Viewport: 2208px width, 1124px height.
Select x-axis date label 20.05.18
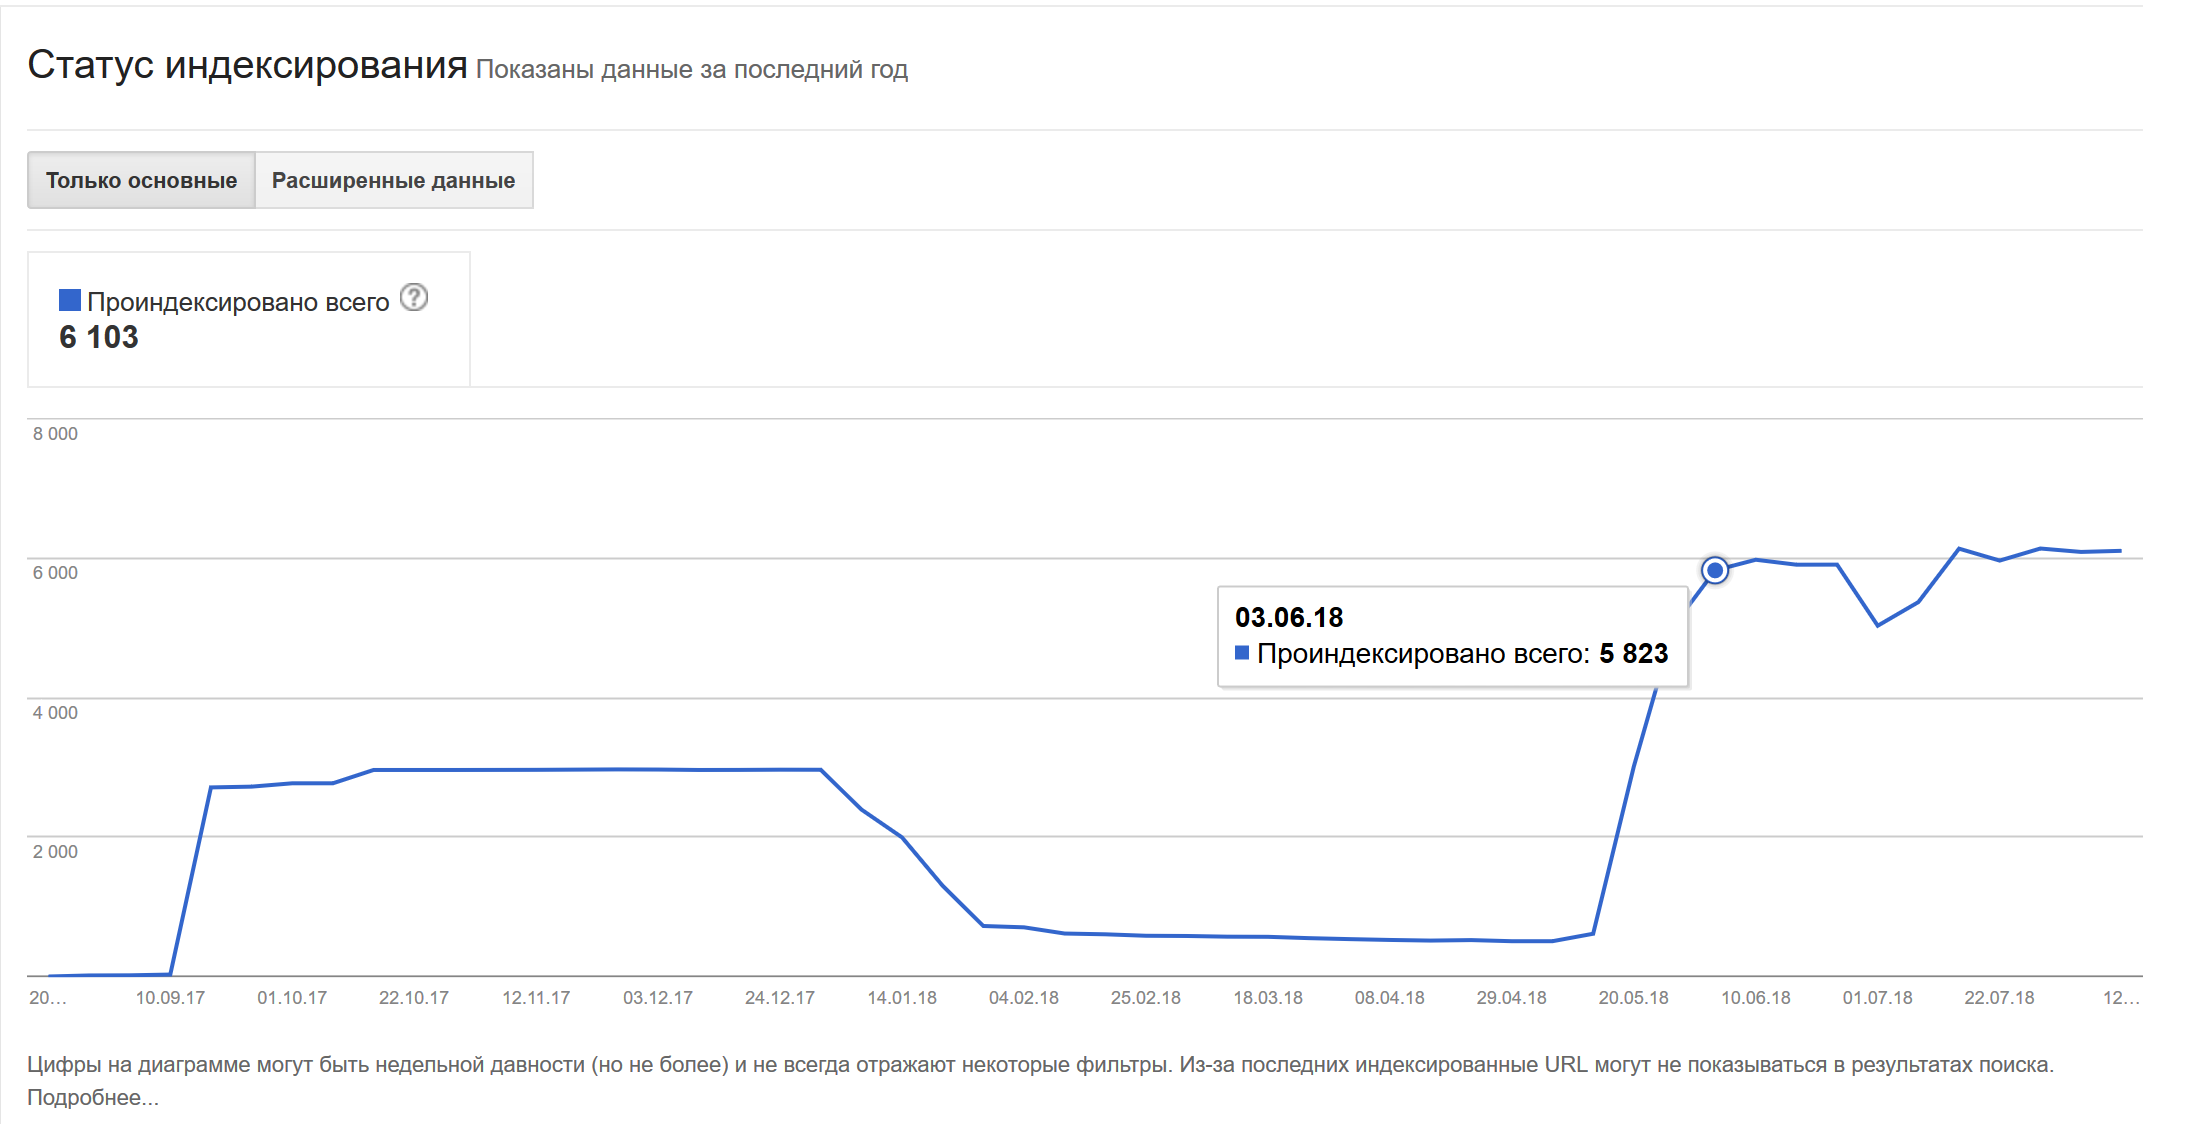1633,998
